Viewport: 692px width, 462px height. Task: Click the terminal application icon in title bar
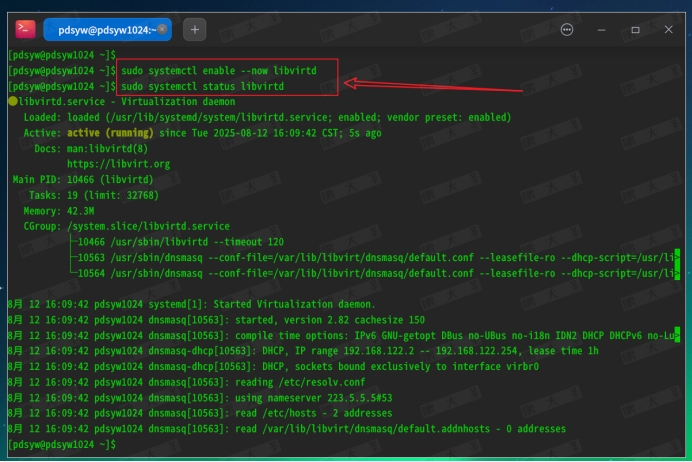coord(26,30)
